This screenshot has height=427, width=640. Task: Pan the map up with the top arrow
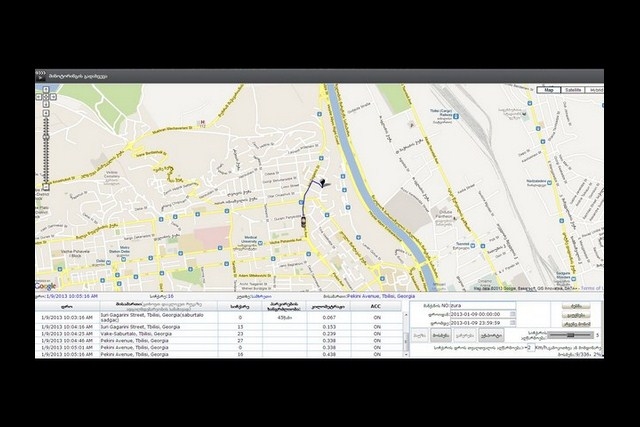point(46,89)
